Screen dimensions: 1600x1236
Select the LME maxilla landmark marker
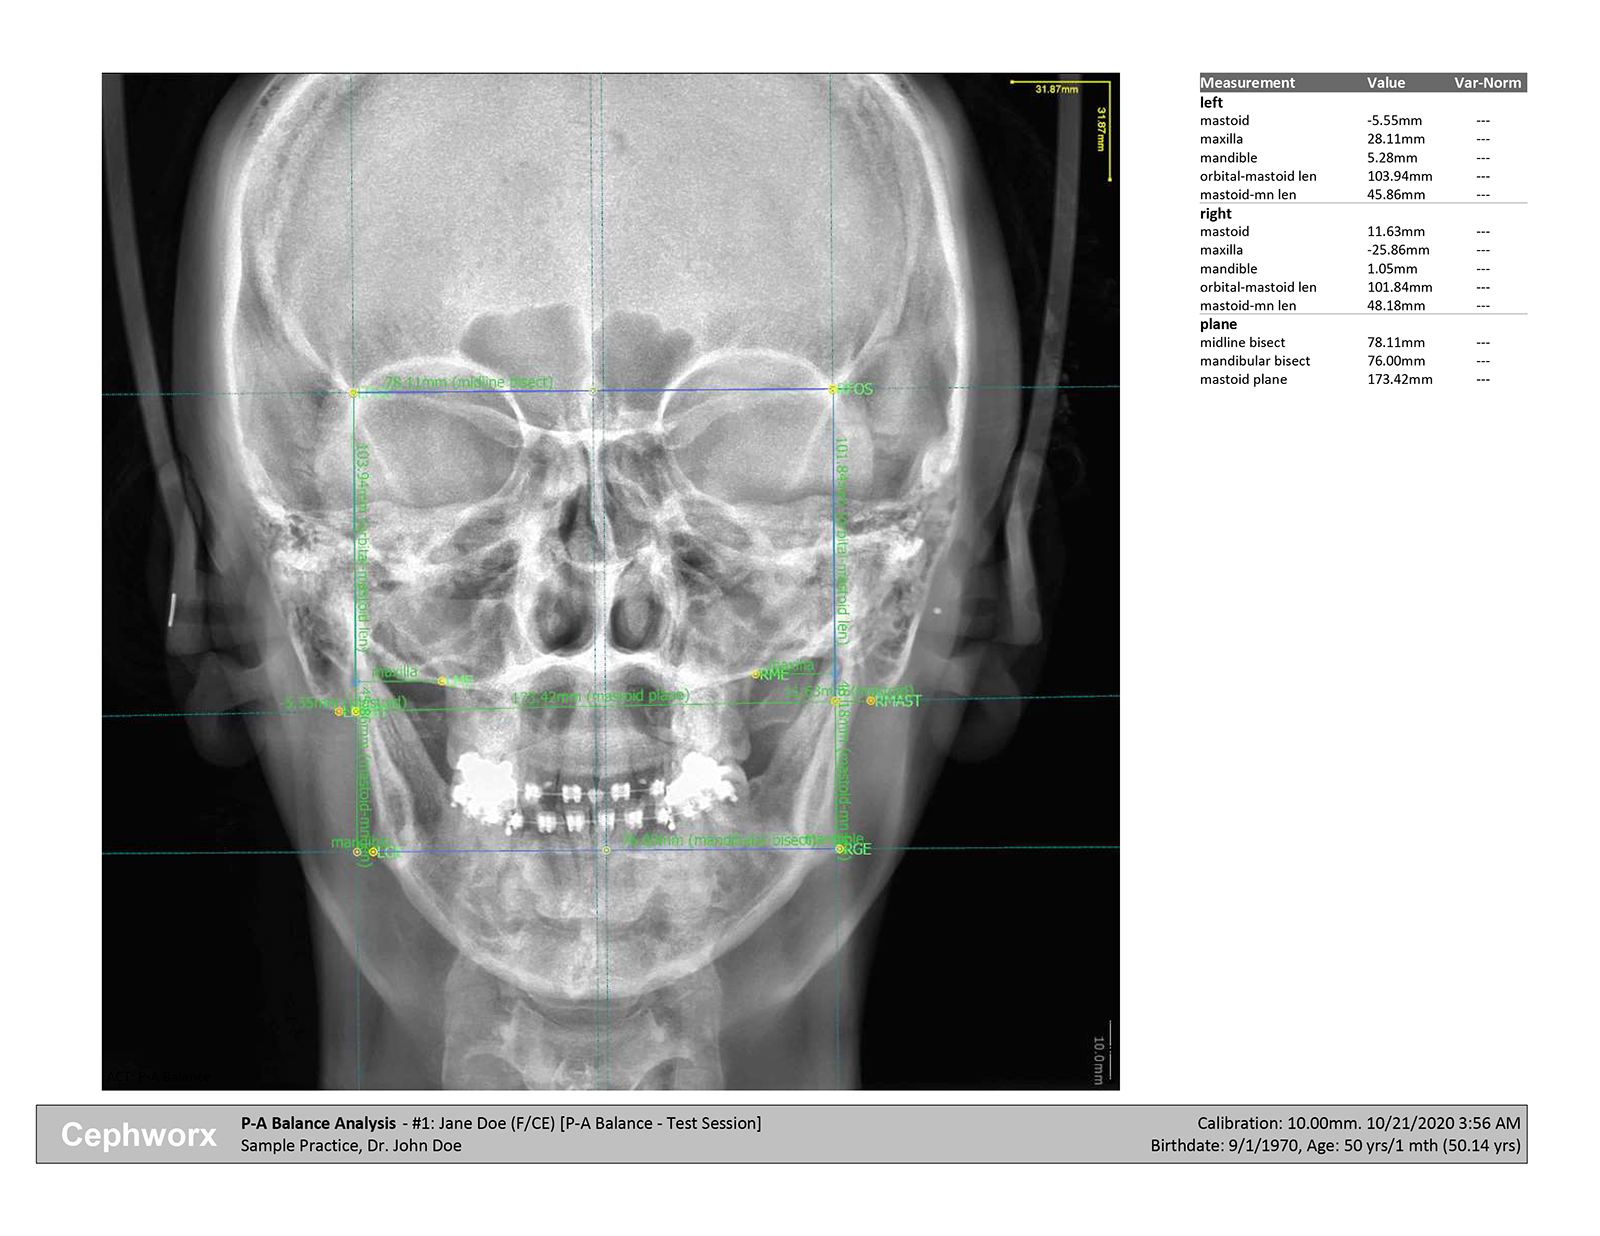coord(443,681)
